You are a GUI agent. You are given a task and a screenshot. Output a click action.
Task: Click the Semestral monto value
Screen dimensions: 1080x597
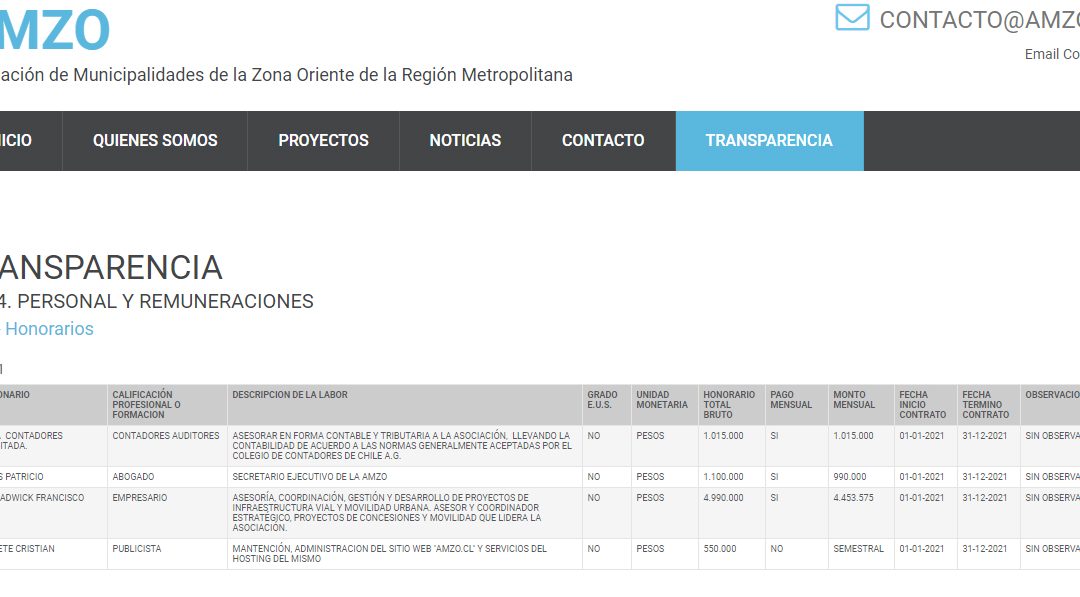tap(858, 549)
